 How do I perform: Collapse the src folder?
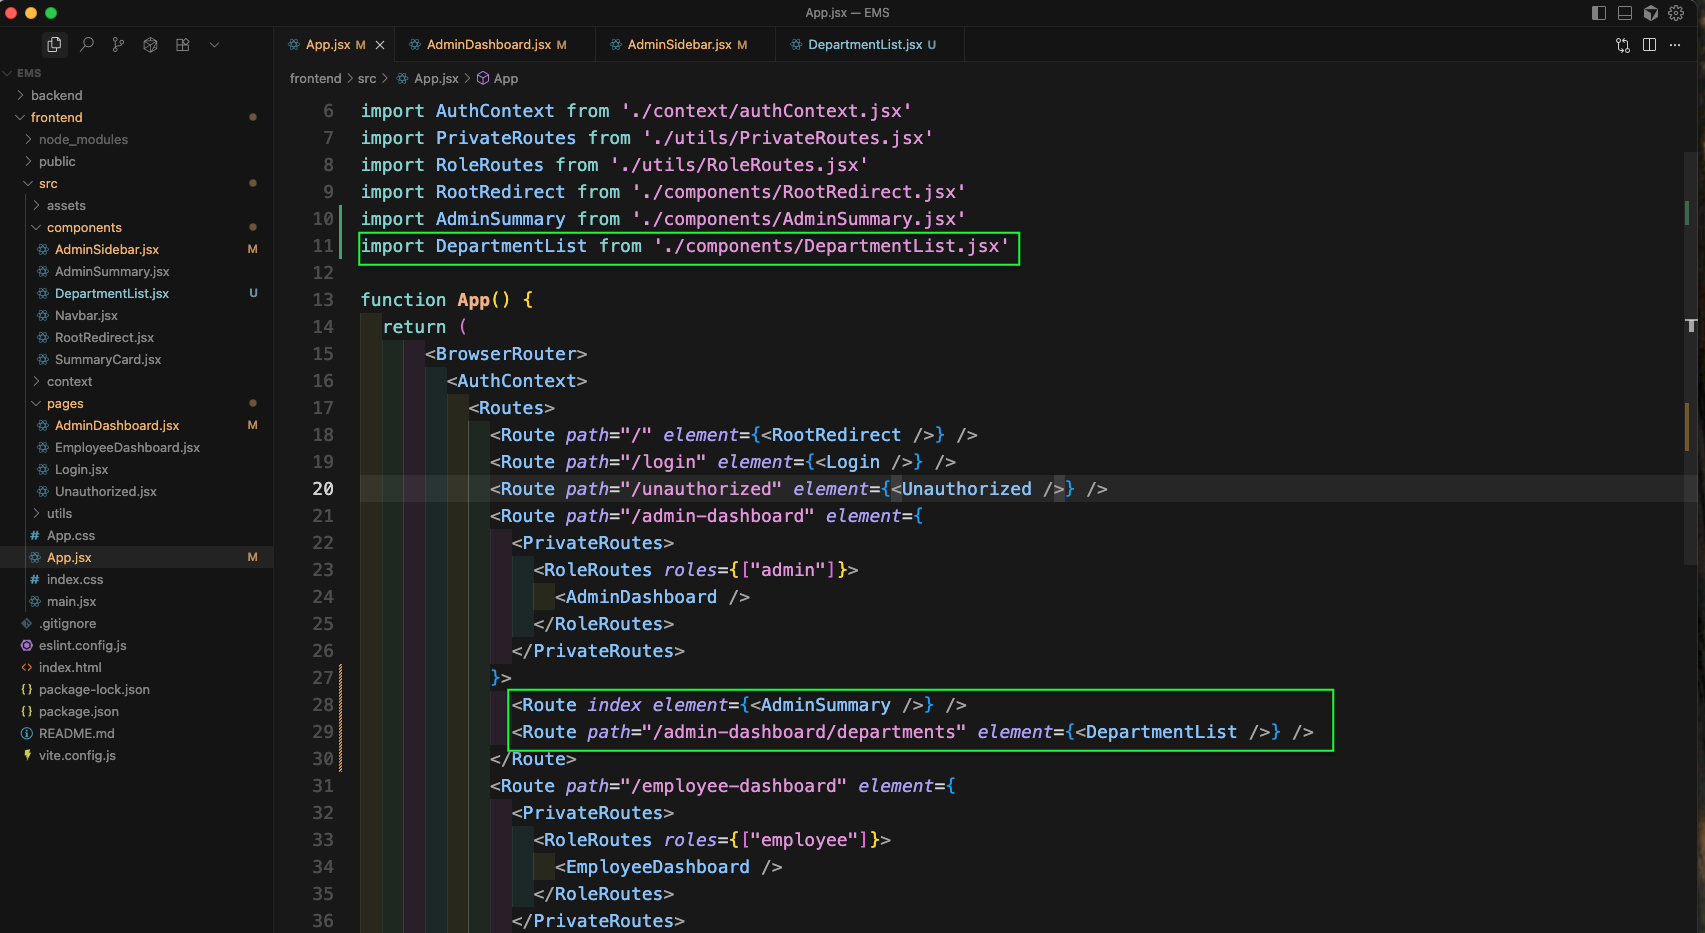click(x=136, y=183)
